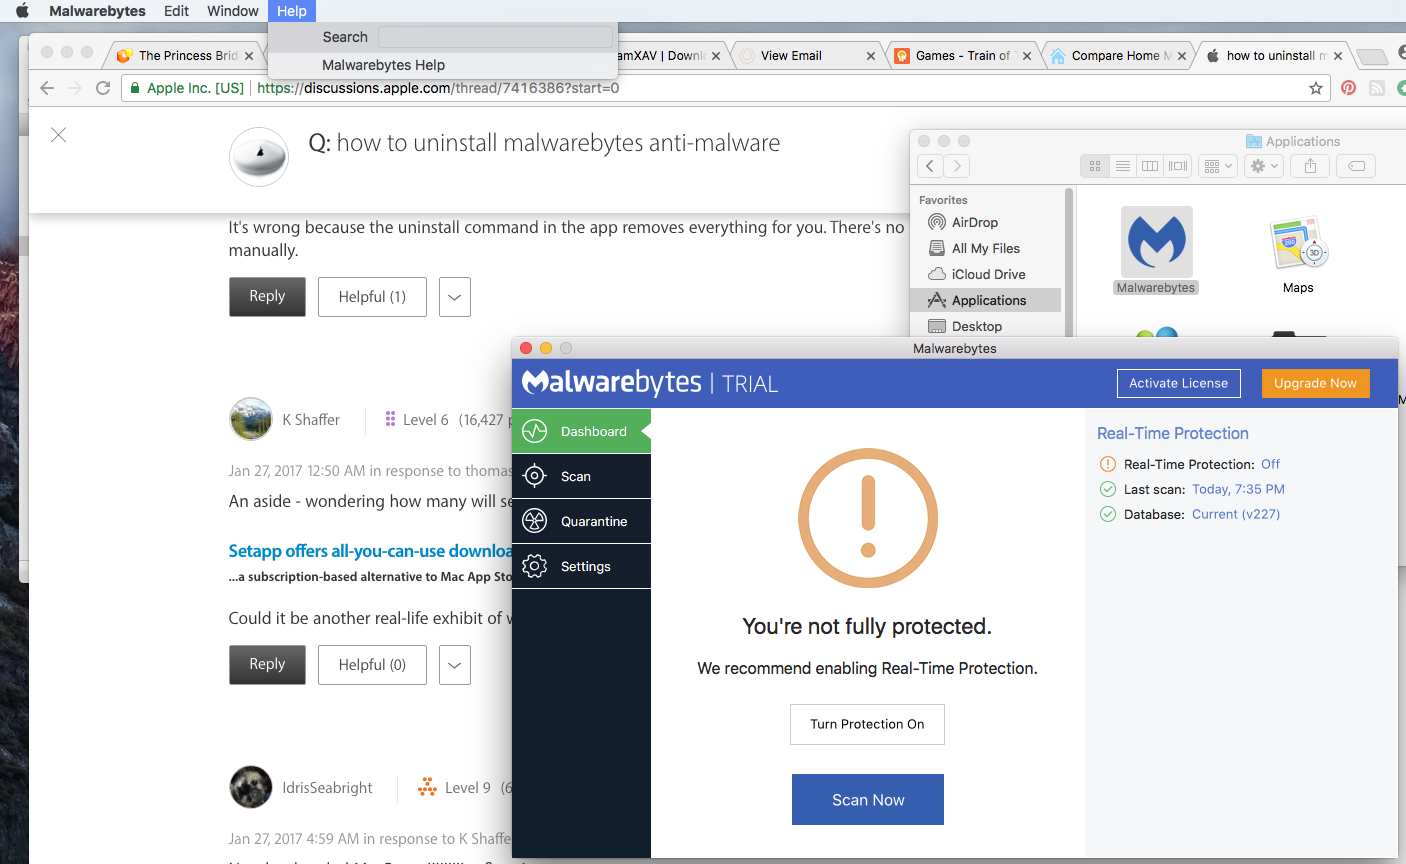
Task: Switch Finder to column view
Action: [1150, 166]
